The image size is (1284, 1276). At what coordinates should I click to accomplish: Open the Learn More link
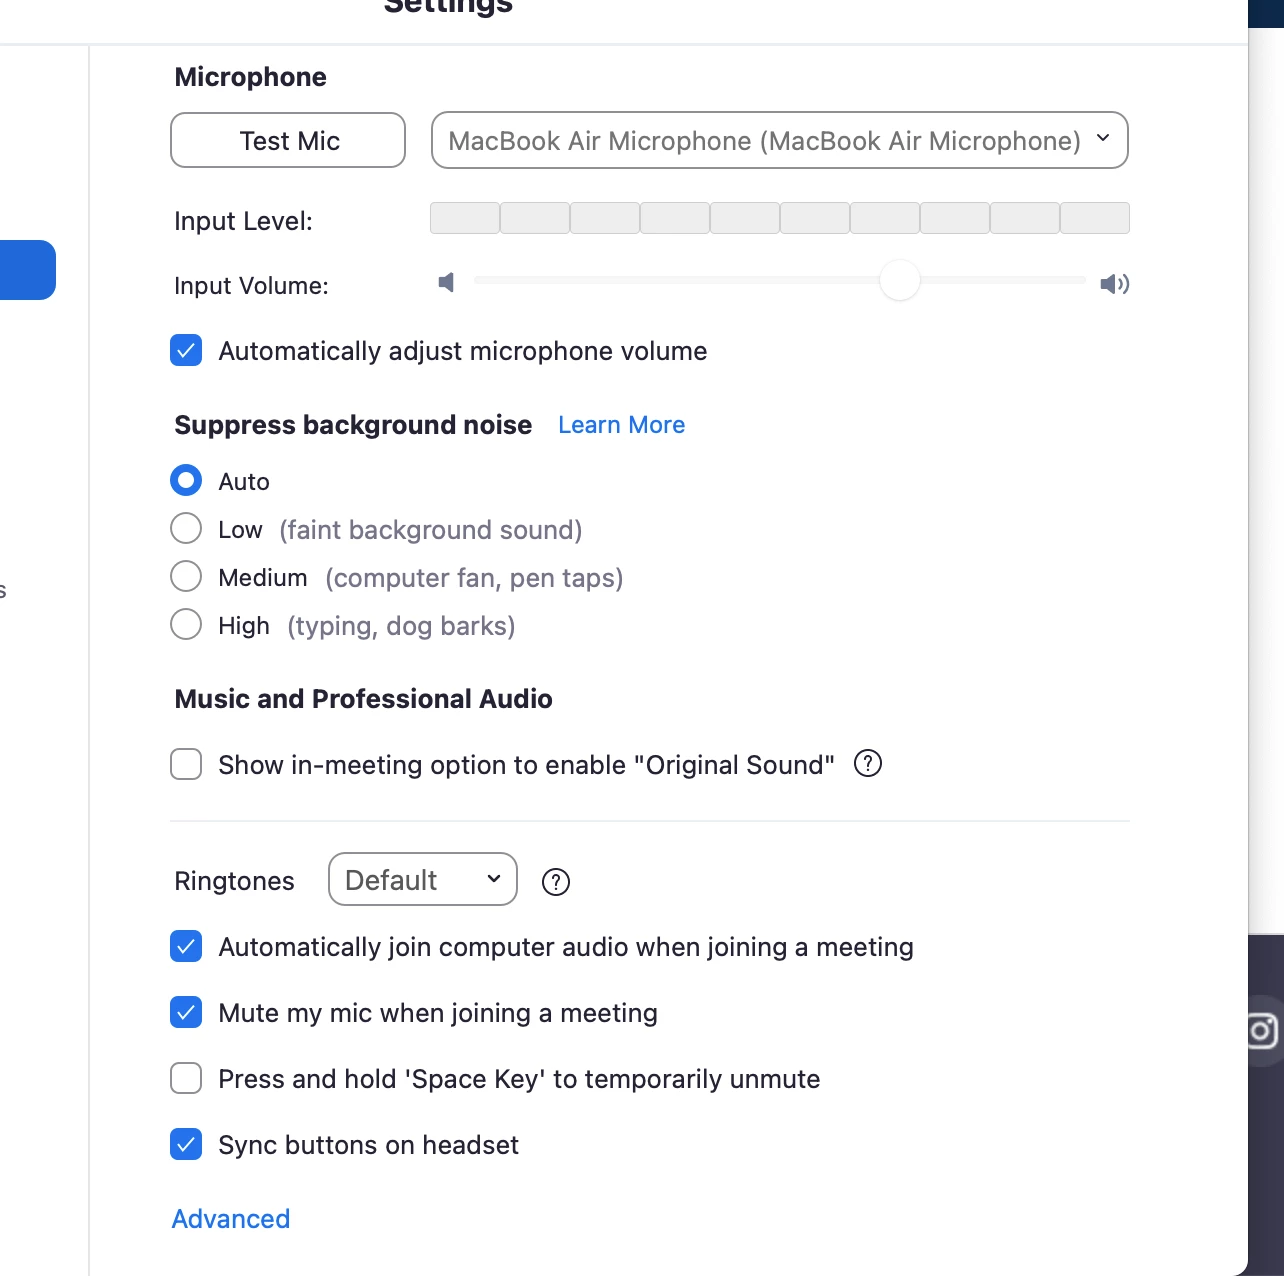pyautogui.click(x=621, y=425)
